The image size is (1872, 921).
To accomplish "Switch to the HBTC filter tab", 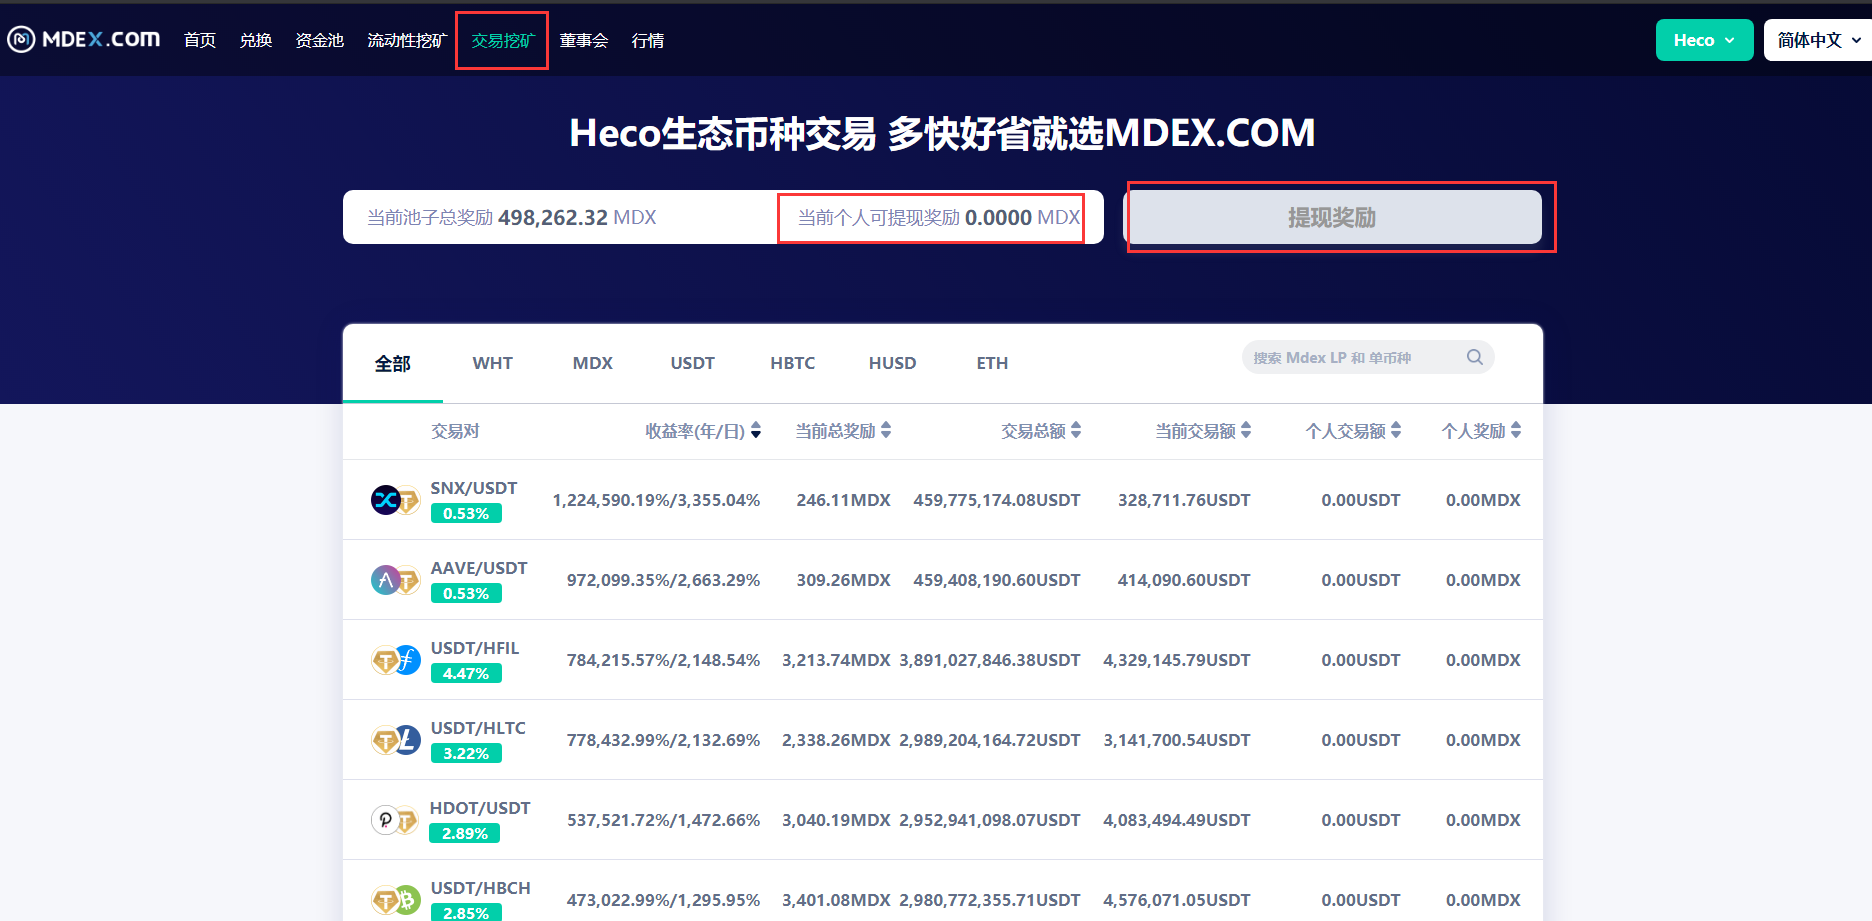I will [x=792, y=363].
